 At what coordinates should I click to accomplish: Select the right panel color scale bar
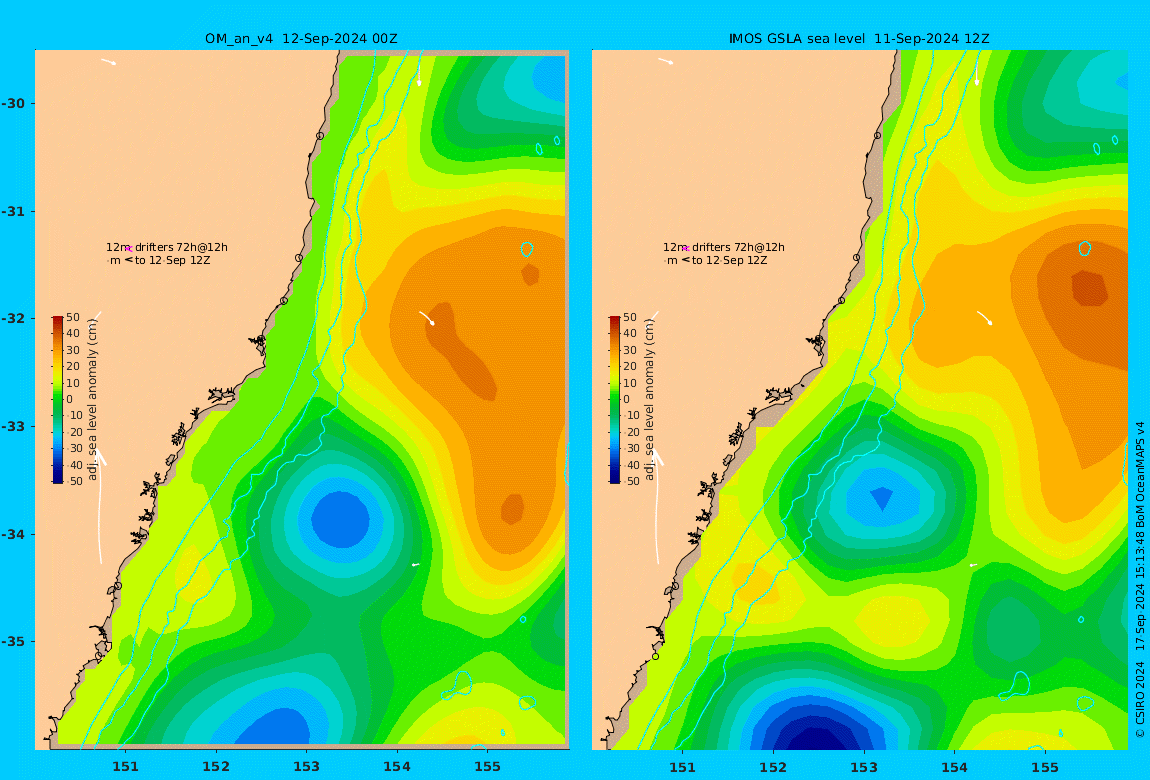tap(614, 400)
